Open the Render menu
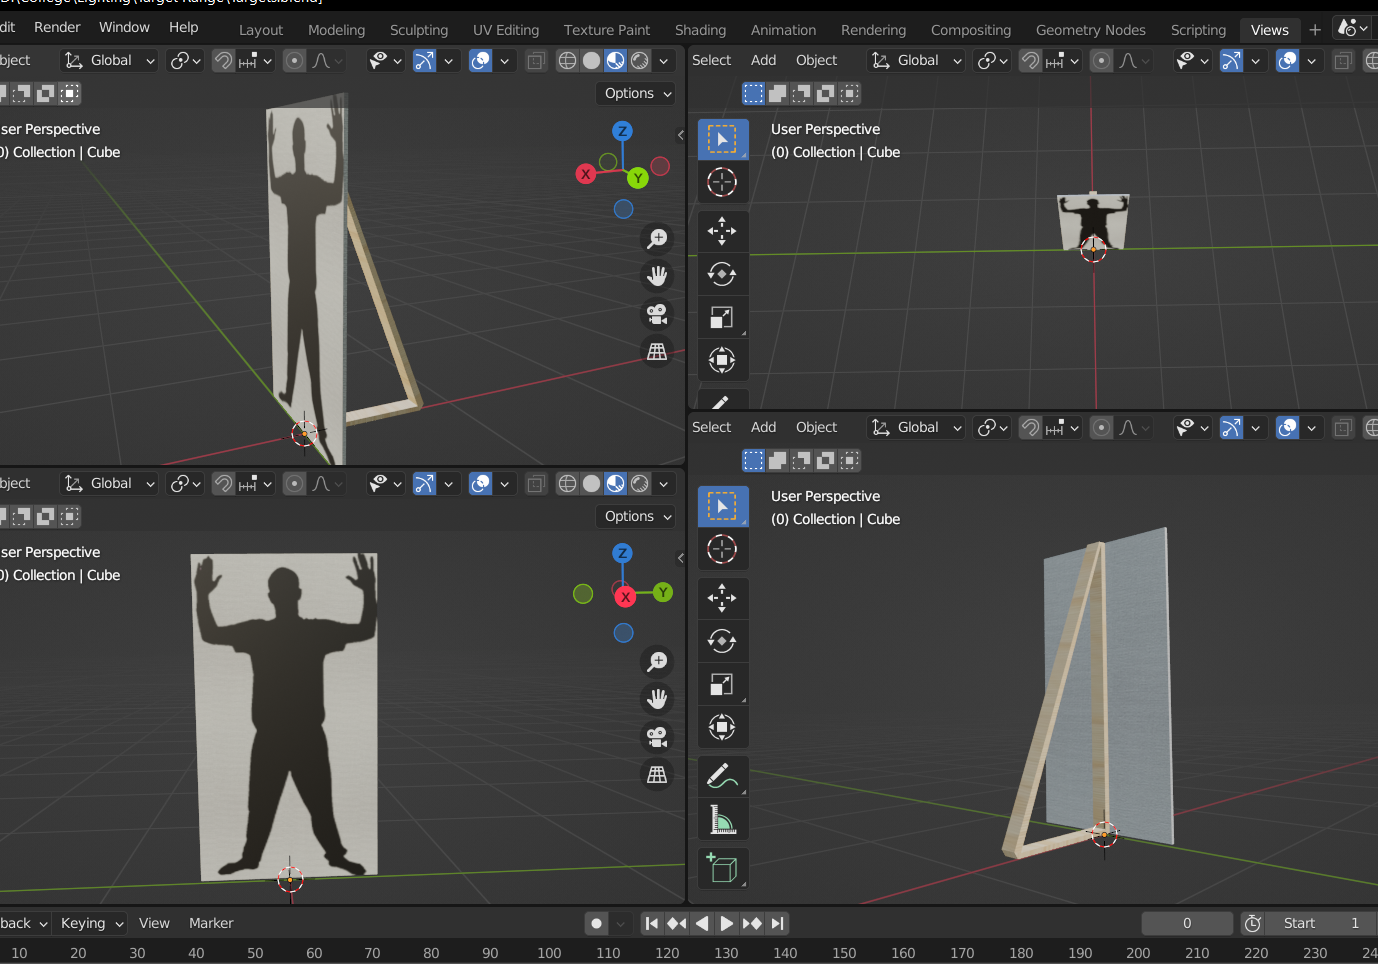1378x964 pixels. click(x=57, y=27)
